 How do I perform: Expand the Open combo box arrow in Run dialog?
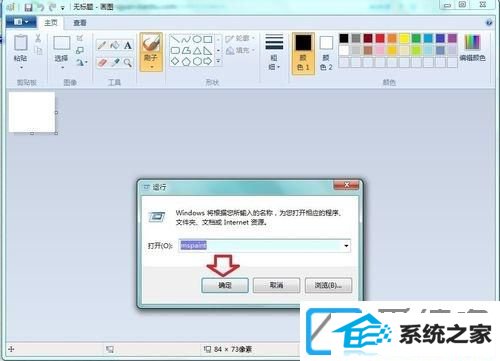click(346, 246)
